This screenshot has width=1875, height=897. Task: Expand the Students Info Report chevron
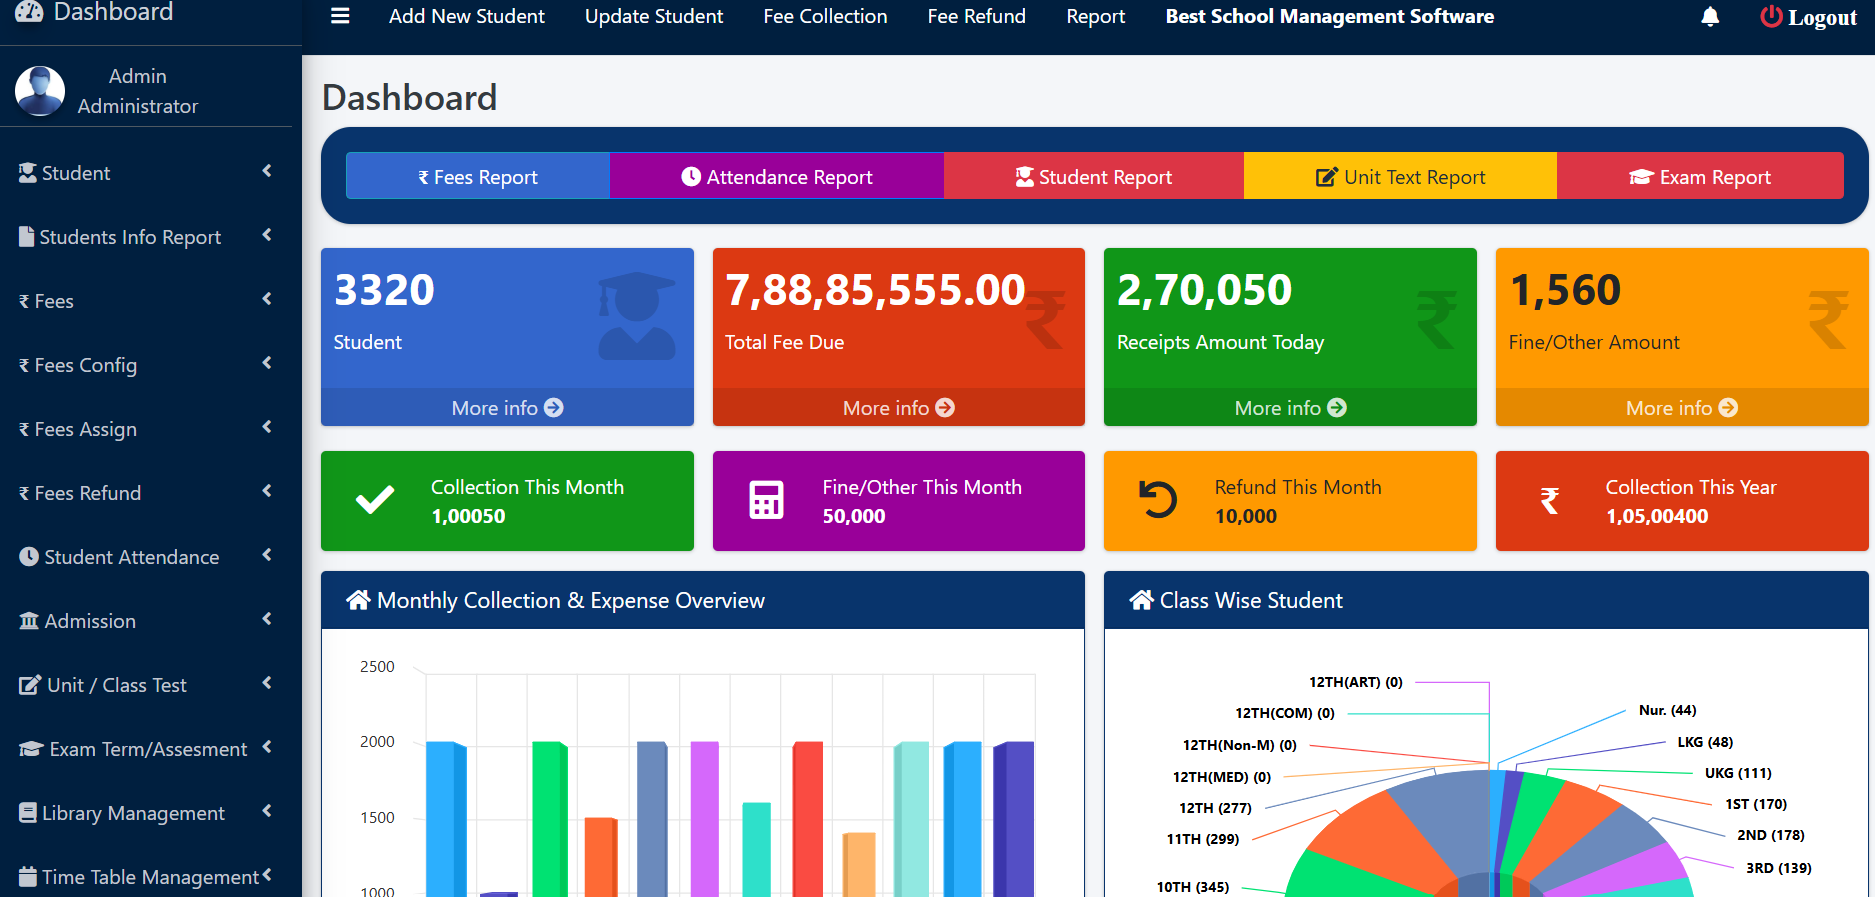pos(267,235)
